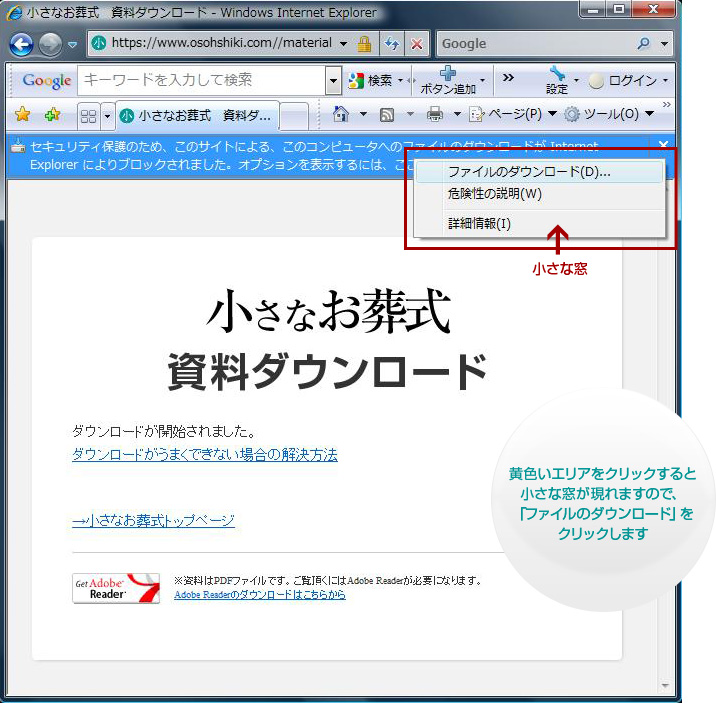Minimize the Internet Explorer window
Viewport: 716px width, 703px height.
click(594, 10)
